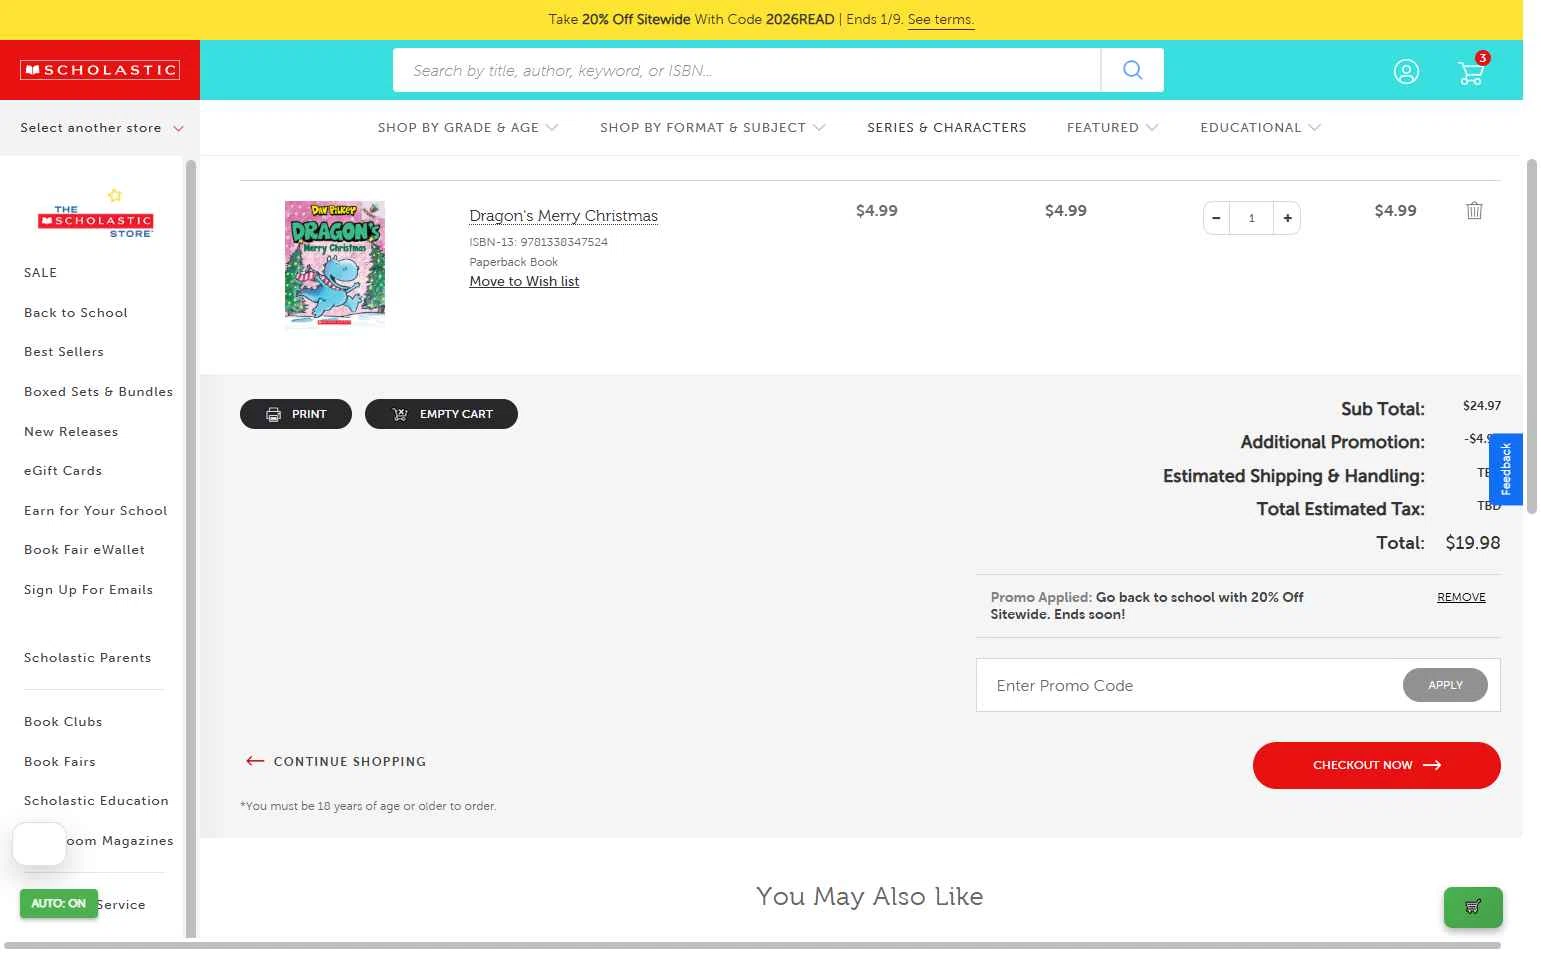Open the shopping cart icon with badge
Image resolution: width=1541 pixels, height=953 pixels.
[1472, 70]
